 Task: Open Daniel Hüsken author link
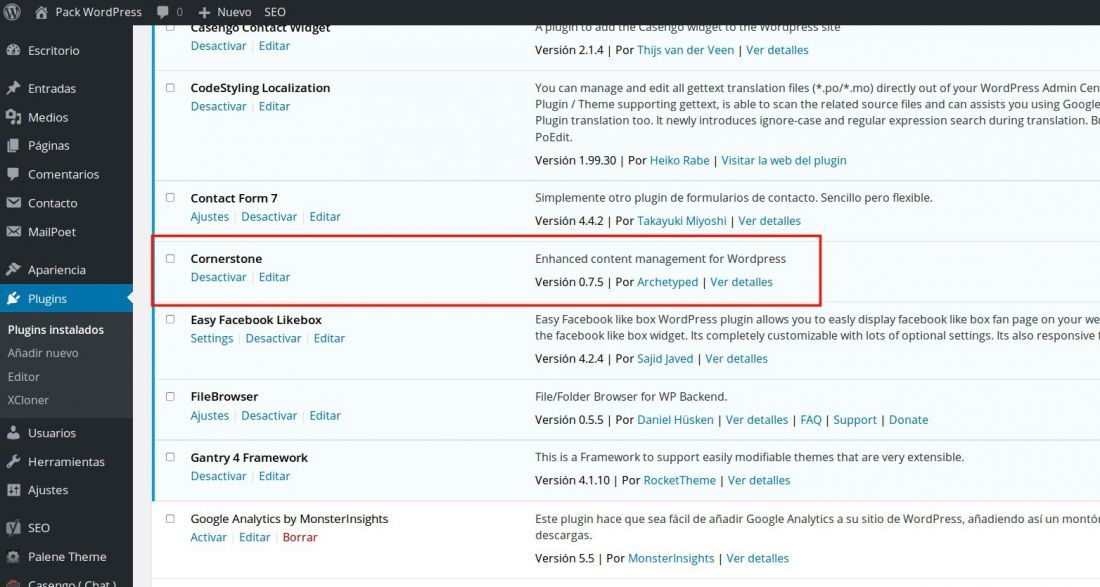(x=675, y=419)
